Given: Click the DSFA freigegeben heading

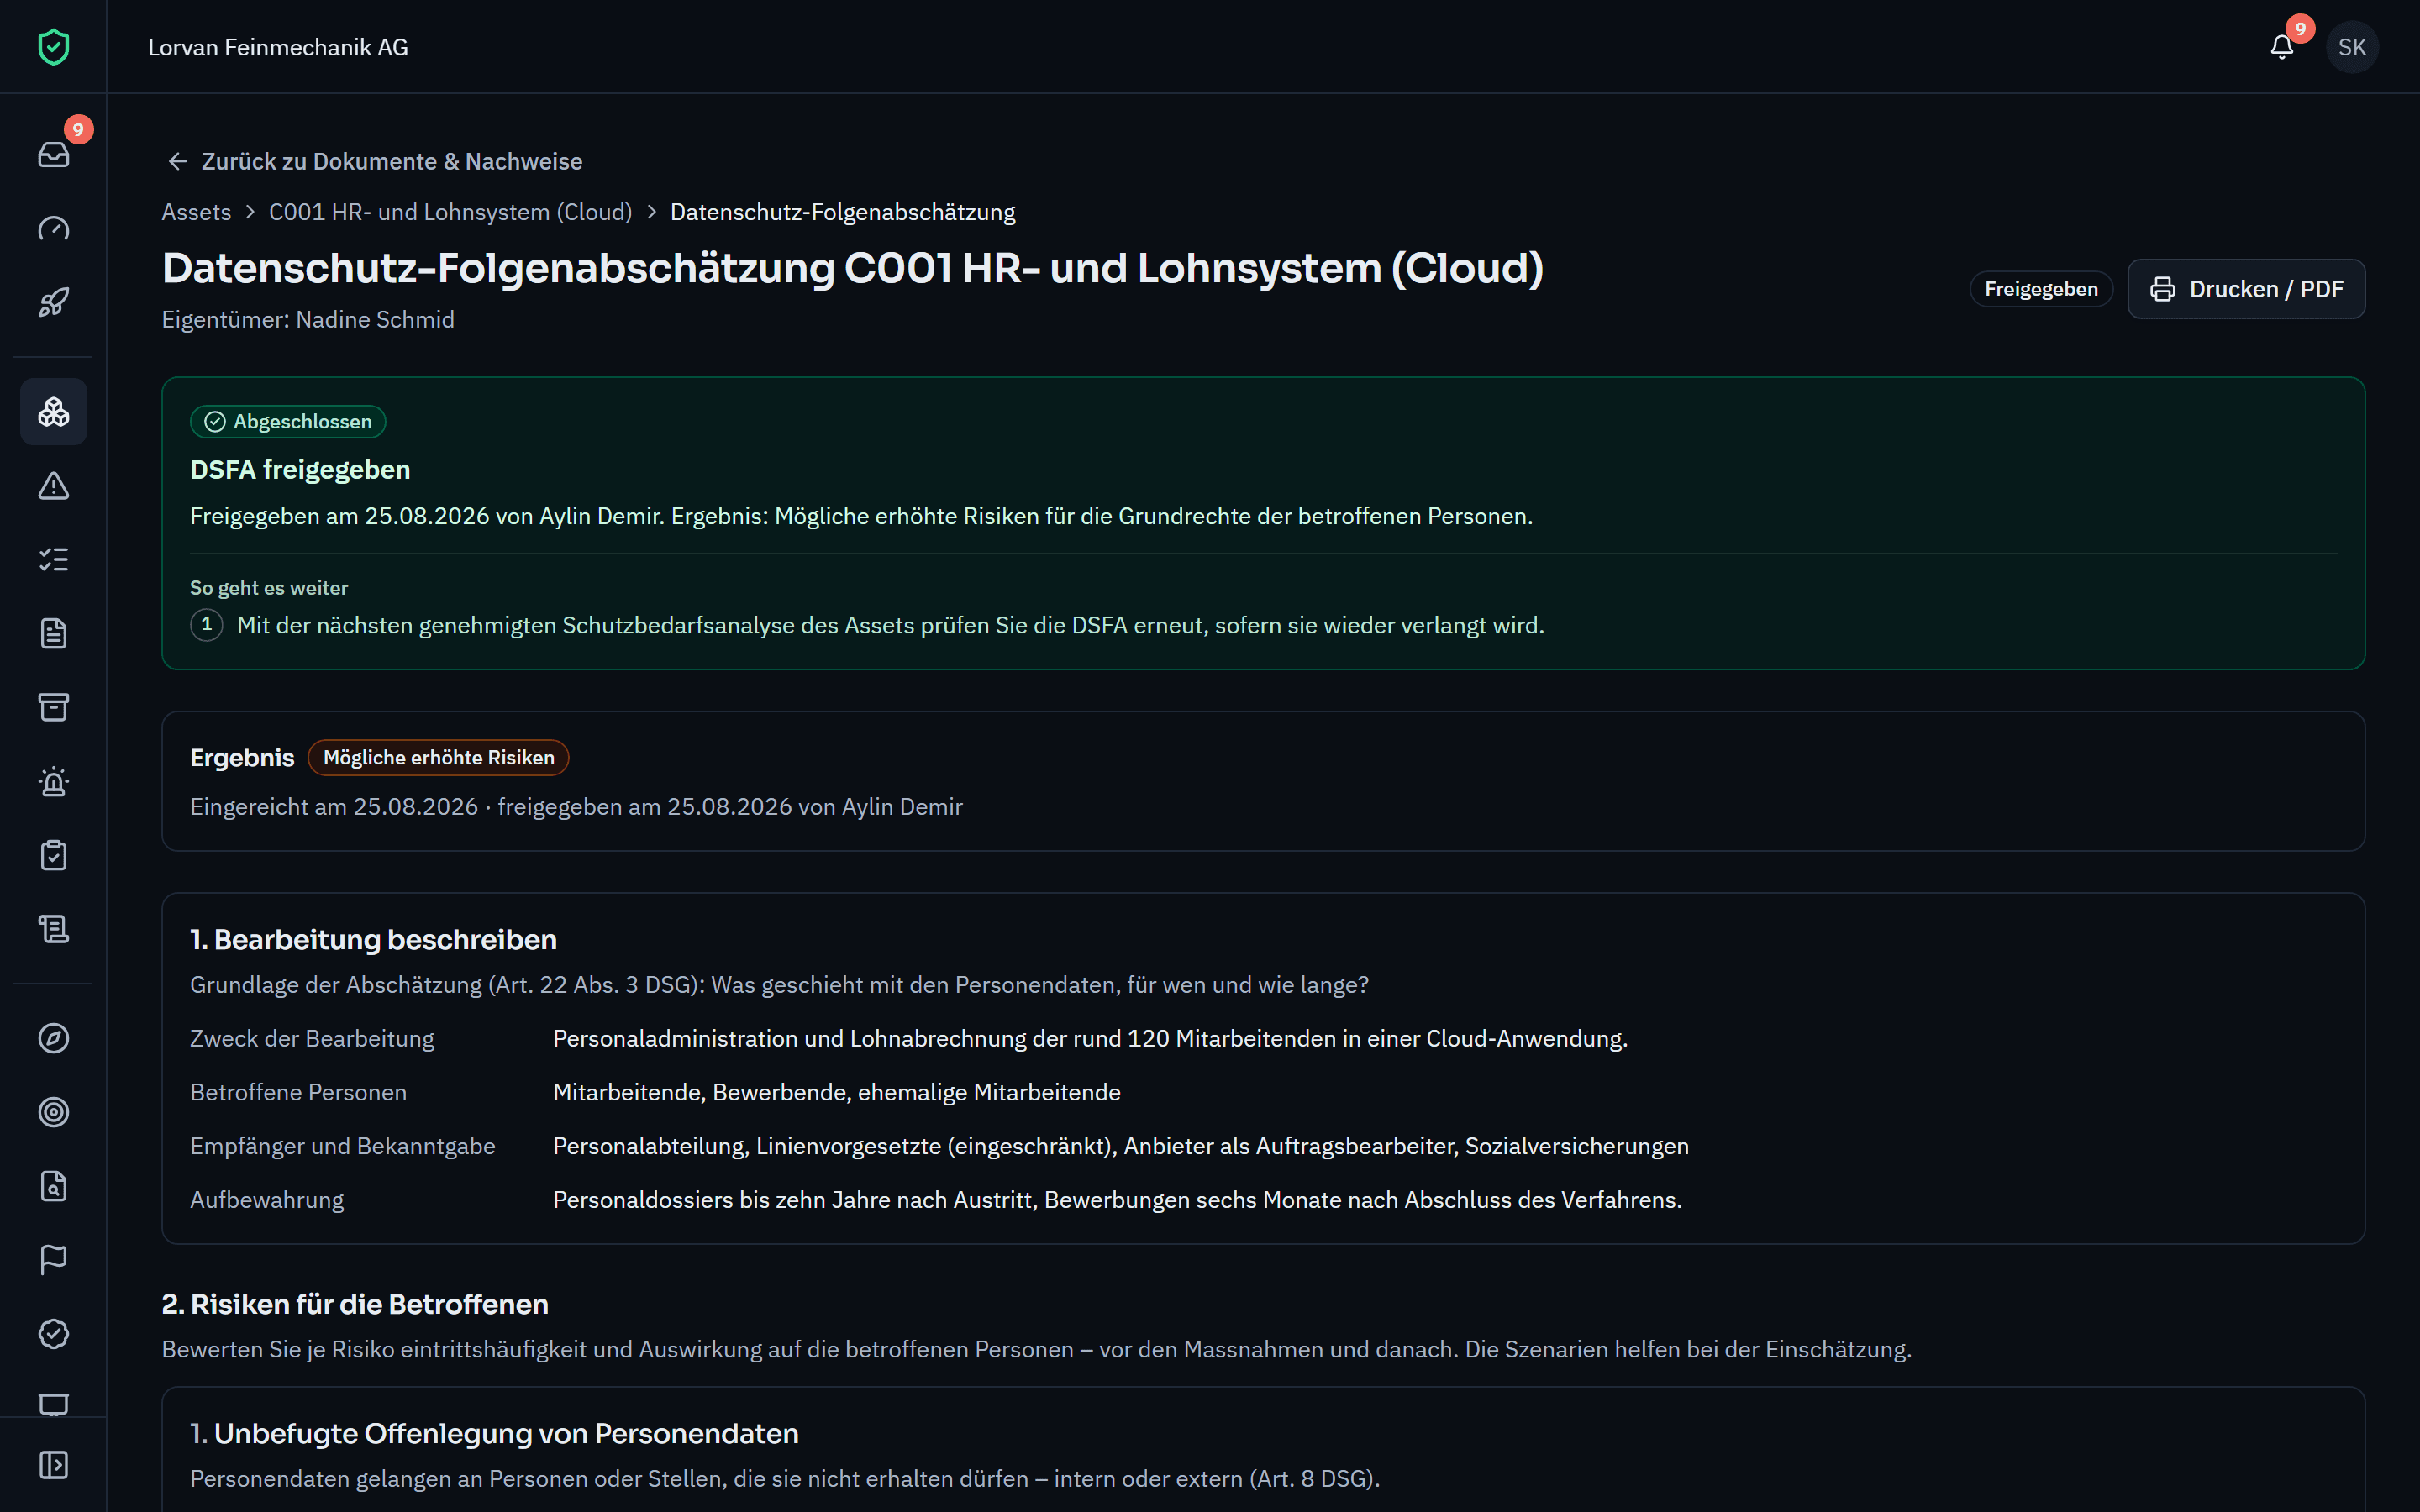Looking at the screenshot, I should tap(300, 470).
